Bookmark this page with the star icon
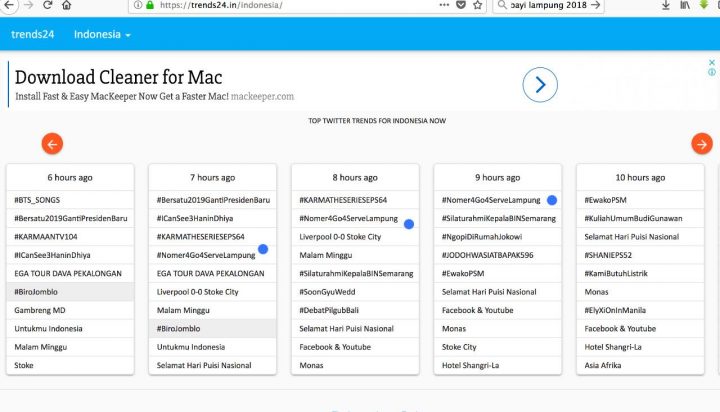This screenshot has width=720, height=412. pyautogui.click(x=478, y=5)
